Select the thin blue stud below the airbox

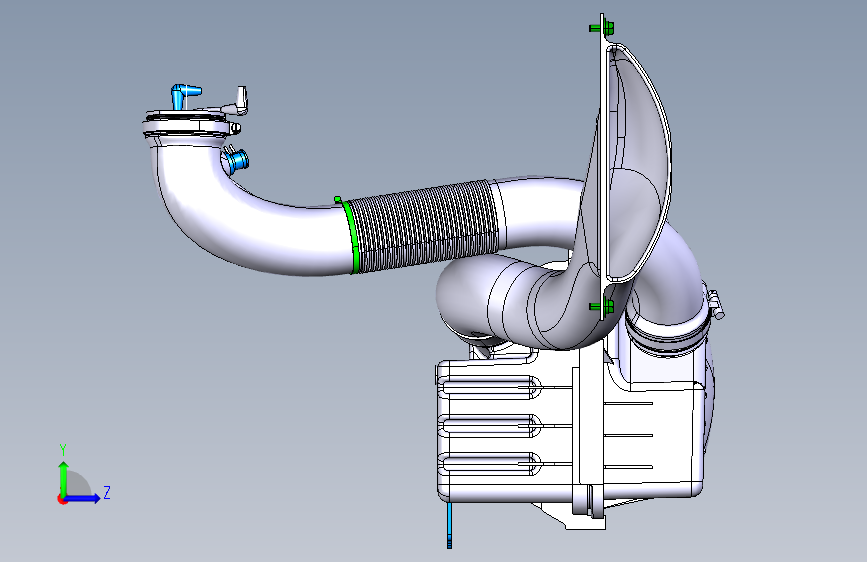click(449, 525)
